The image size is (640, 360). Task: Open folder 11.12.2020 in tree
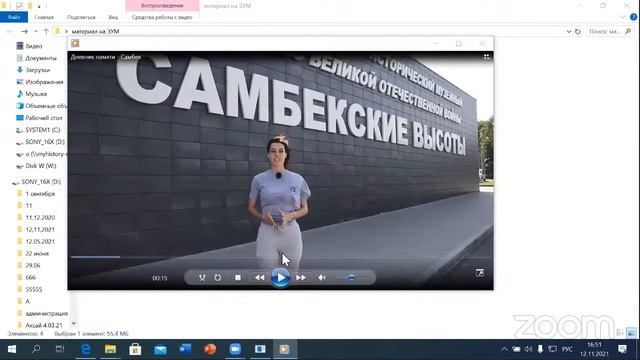36,218
